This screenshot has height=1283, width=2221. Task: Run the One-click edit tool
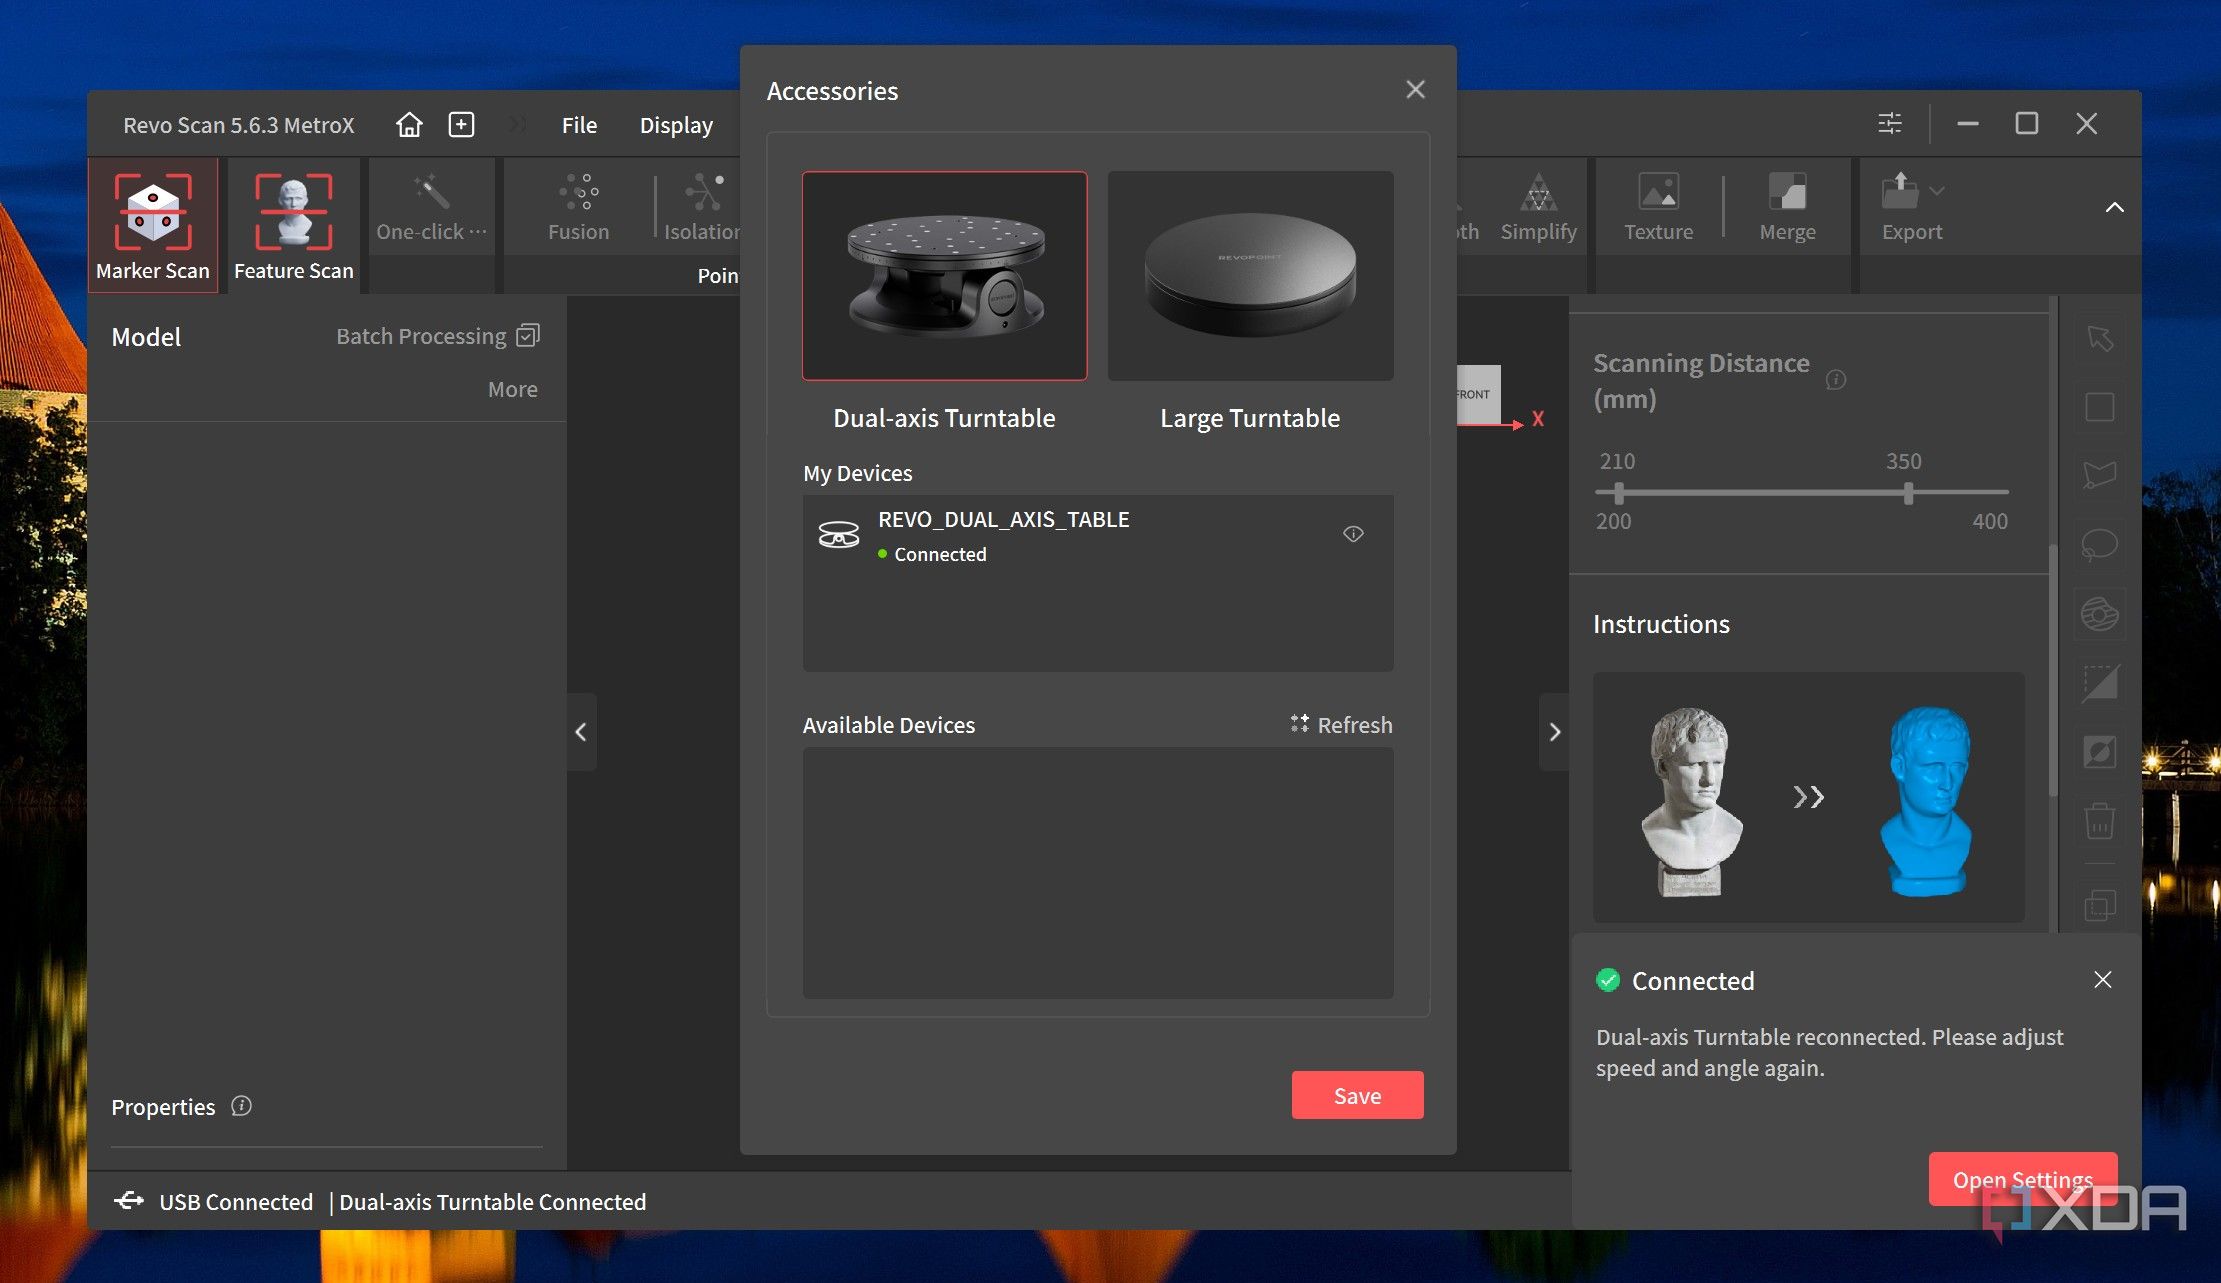[x=431, y=208]
